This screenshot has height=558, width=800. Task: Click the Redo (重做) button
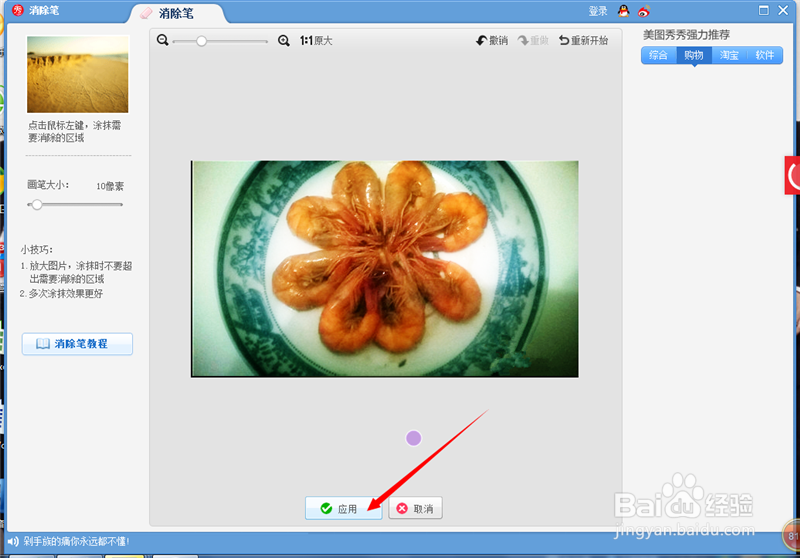coord(533,40)
